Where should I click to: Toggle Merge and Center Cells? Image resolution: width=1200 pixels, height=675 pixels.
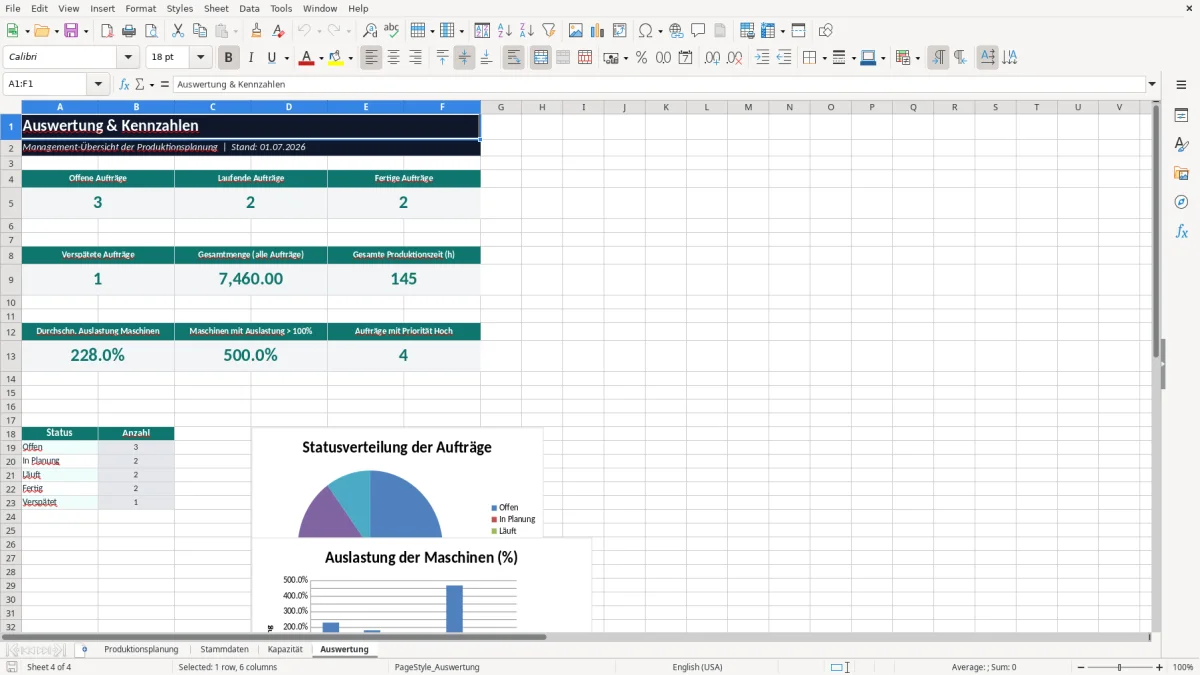pyautogui.click(x=541, y=58)
